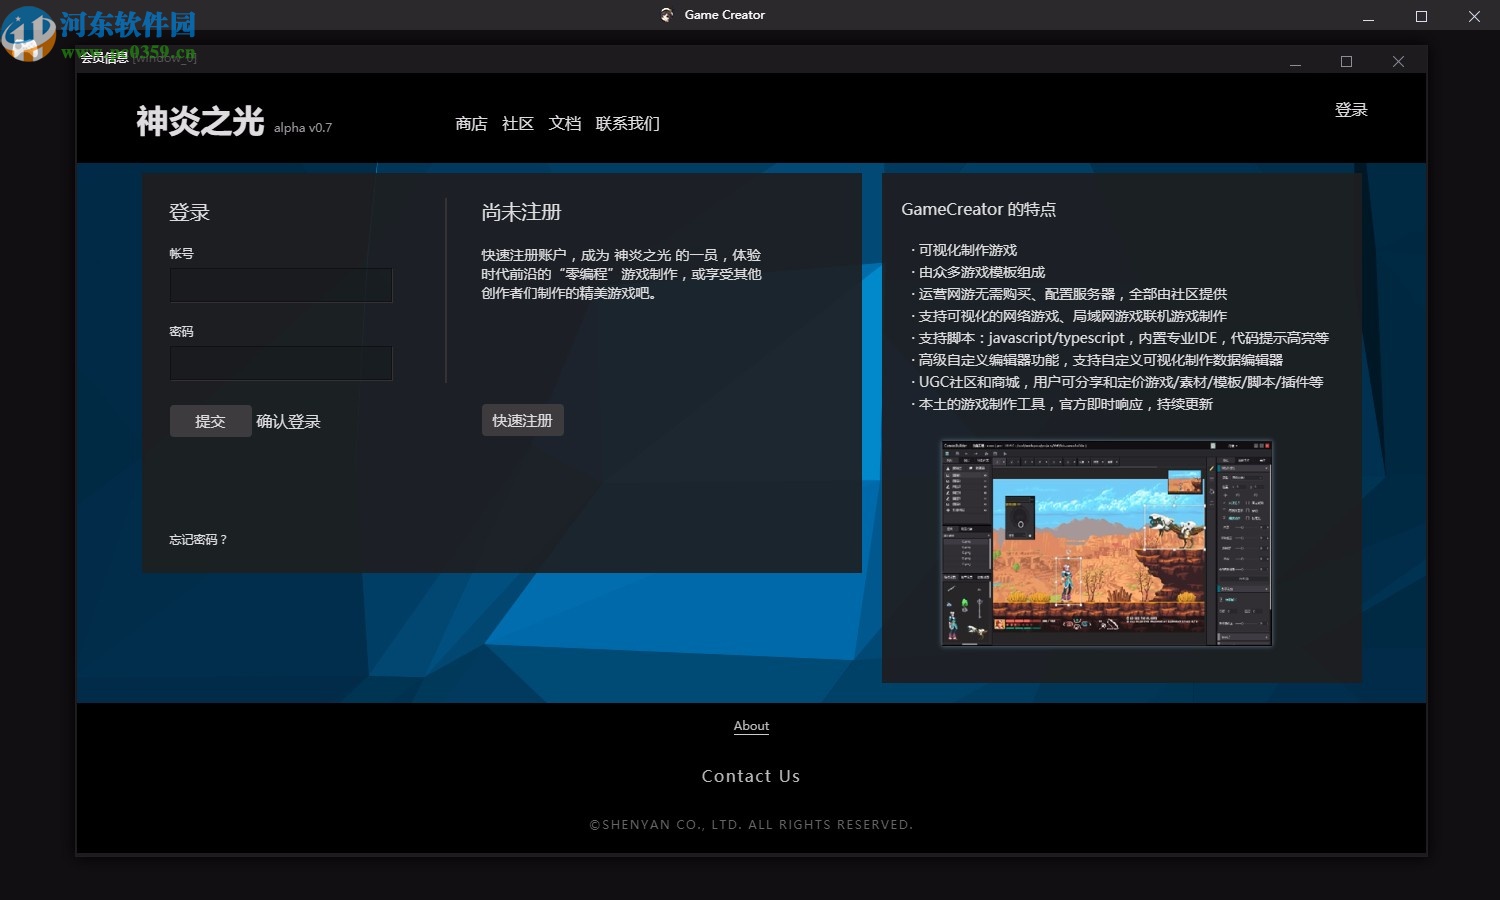Open the 商店 (Store) menu item
This screenshot has height=900, width=1500.
pyautogui.click(x=471, y=123)
